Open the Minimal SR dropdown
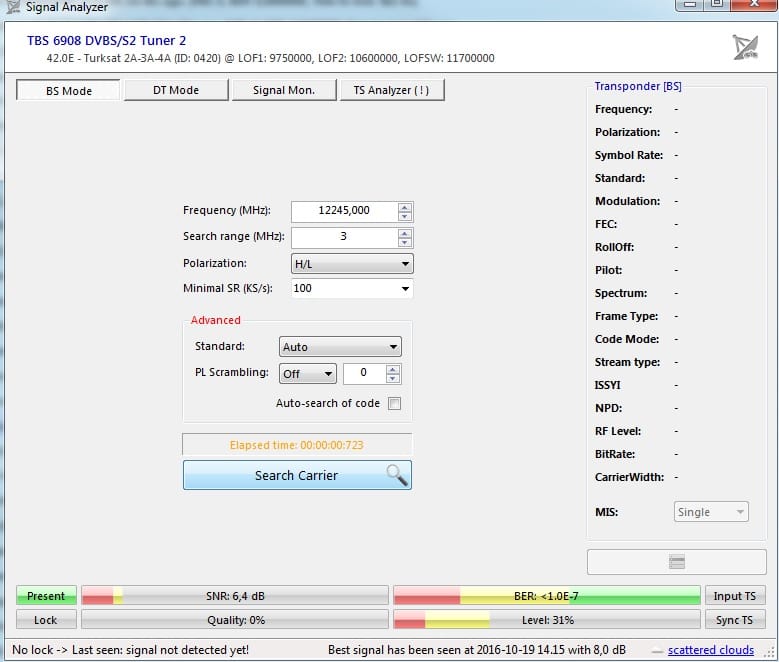Screen dimensions: 779x662 (352, 288)
